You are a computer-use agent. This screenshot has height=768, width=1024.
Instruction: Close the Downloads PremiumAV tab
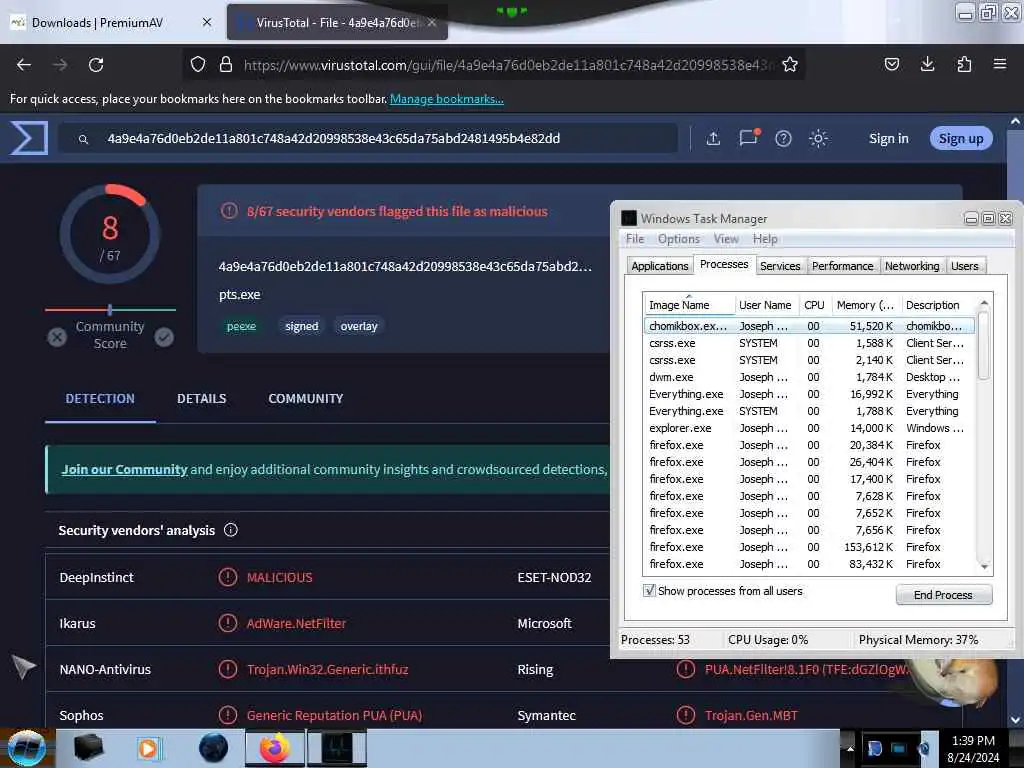[x=207, y=22]
